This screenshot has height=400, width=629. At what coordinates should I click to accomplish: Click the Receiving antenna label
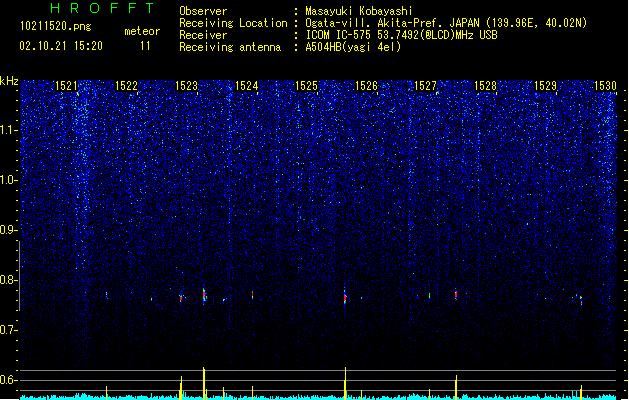click(230, 47)
